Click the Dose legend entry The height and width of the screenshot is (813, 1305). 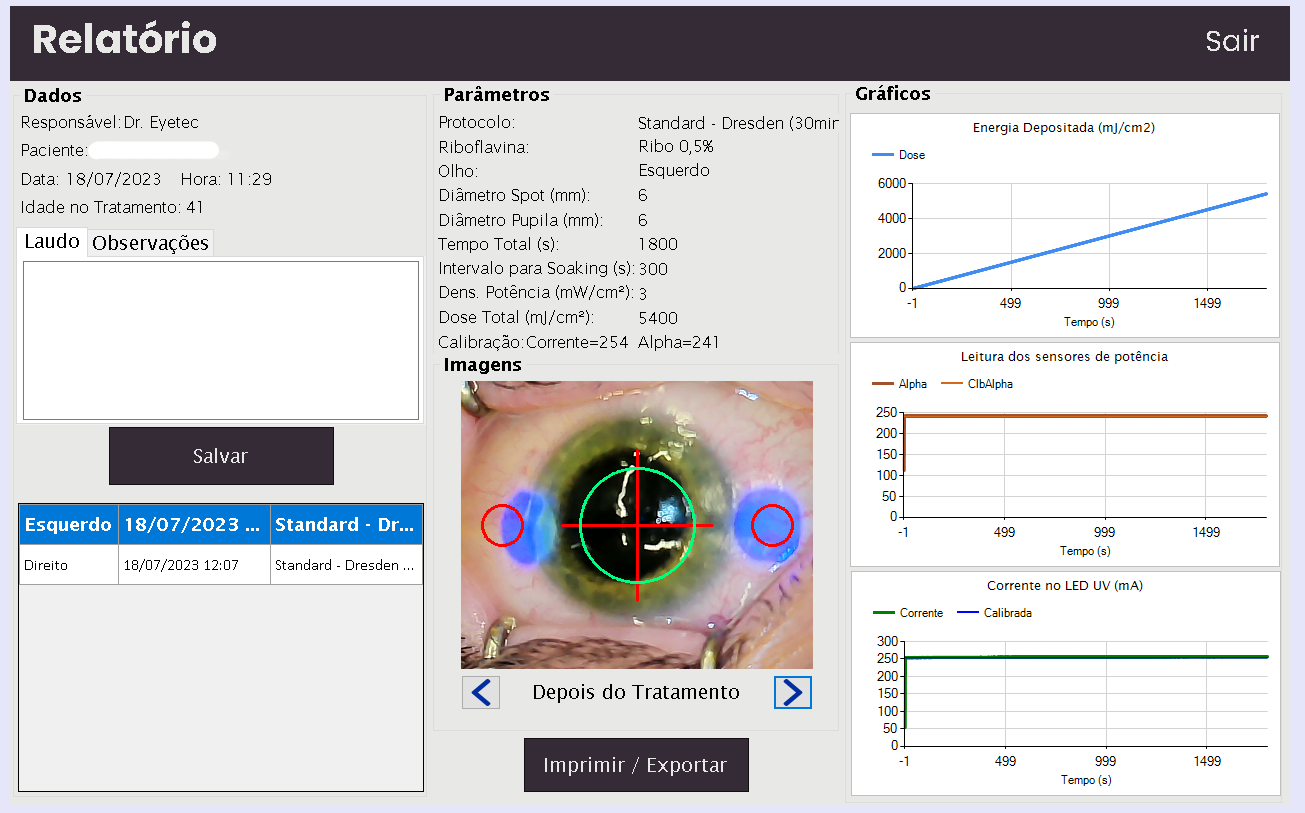[899, 155]
